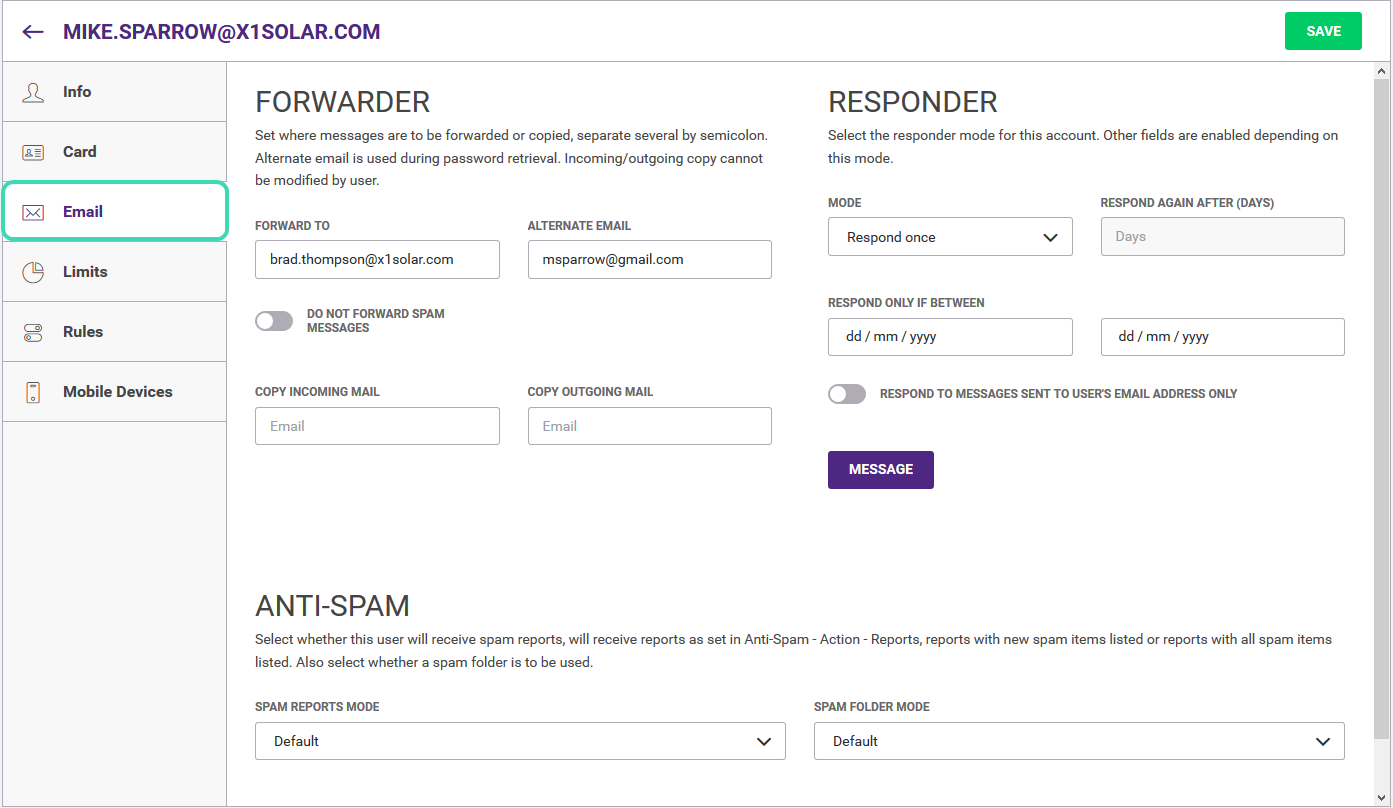Viewport: 1393px width, 808px height.
Task: Enable Do Not Forward Spam Messages toggle
Action: click(x=274, y=321)
